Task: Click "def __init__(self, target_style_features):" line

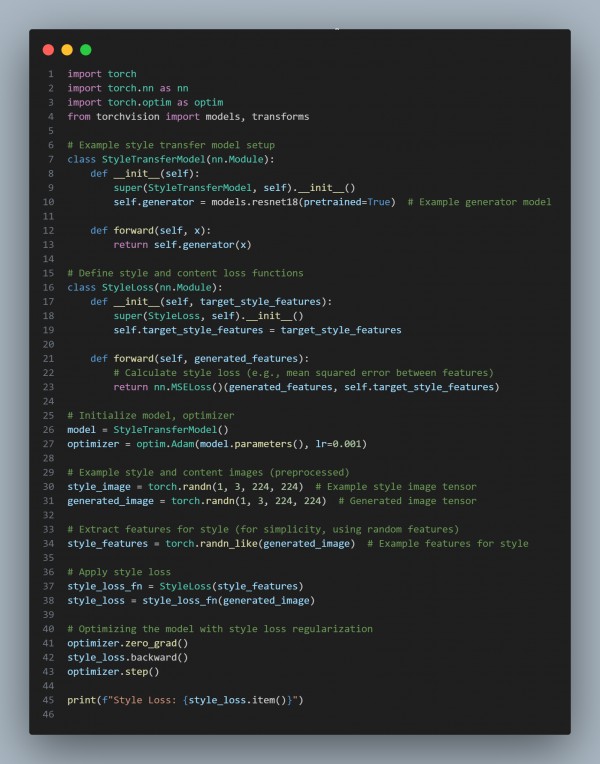Action: coord(211,302)
